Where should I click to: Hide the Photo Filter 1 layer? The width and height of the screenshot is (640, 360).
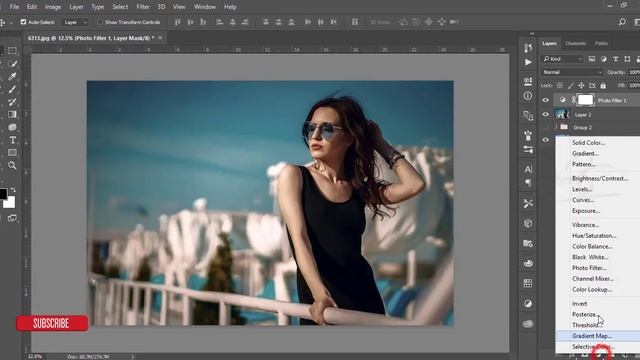tap(546, 100)
